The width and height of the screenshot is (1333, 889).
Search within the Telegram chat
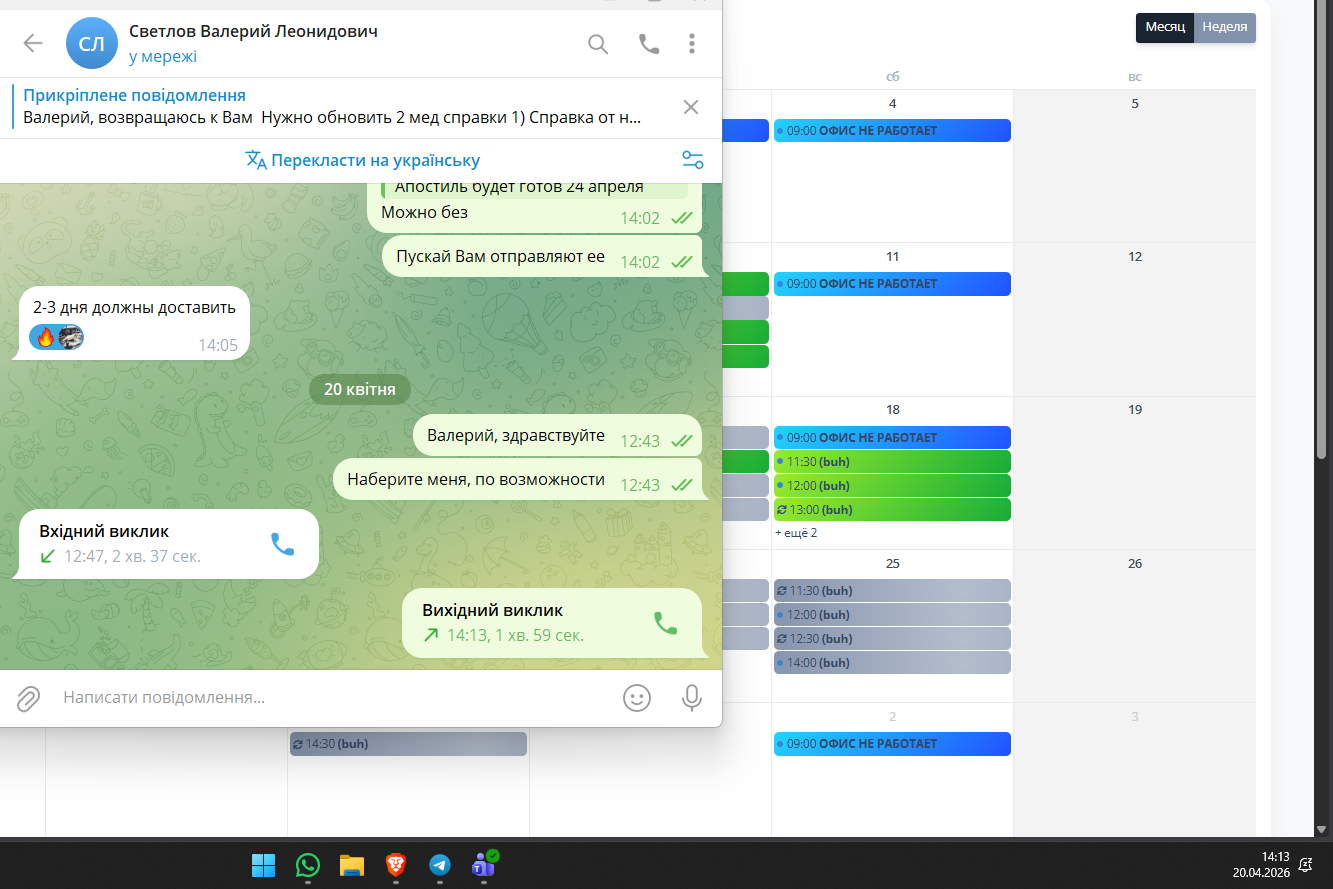598,43
